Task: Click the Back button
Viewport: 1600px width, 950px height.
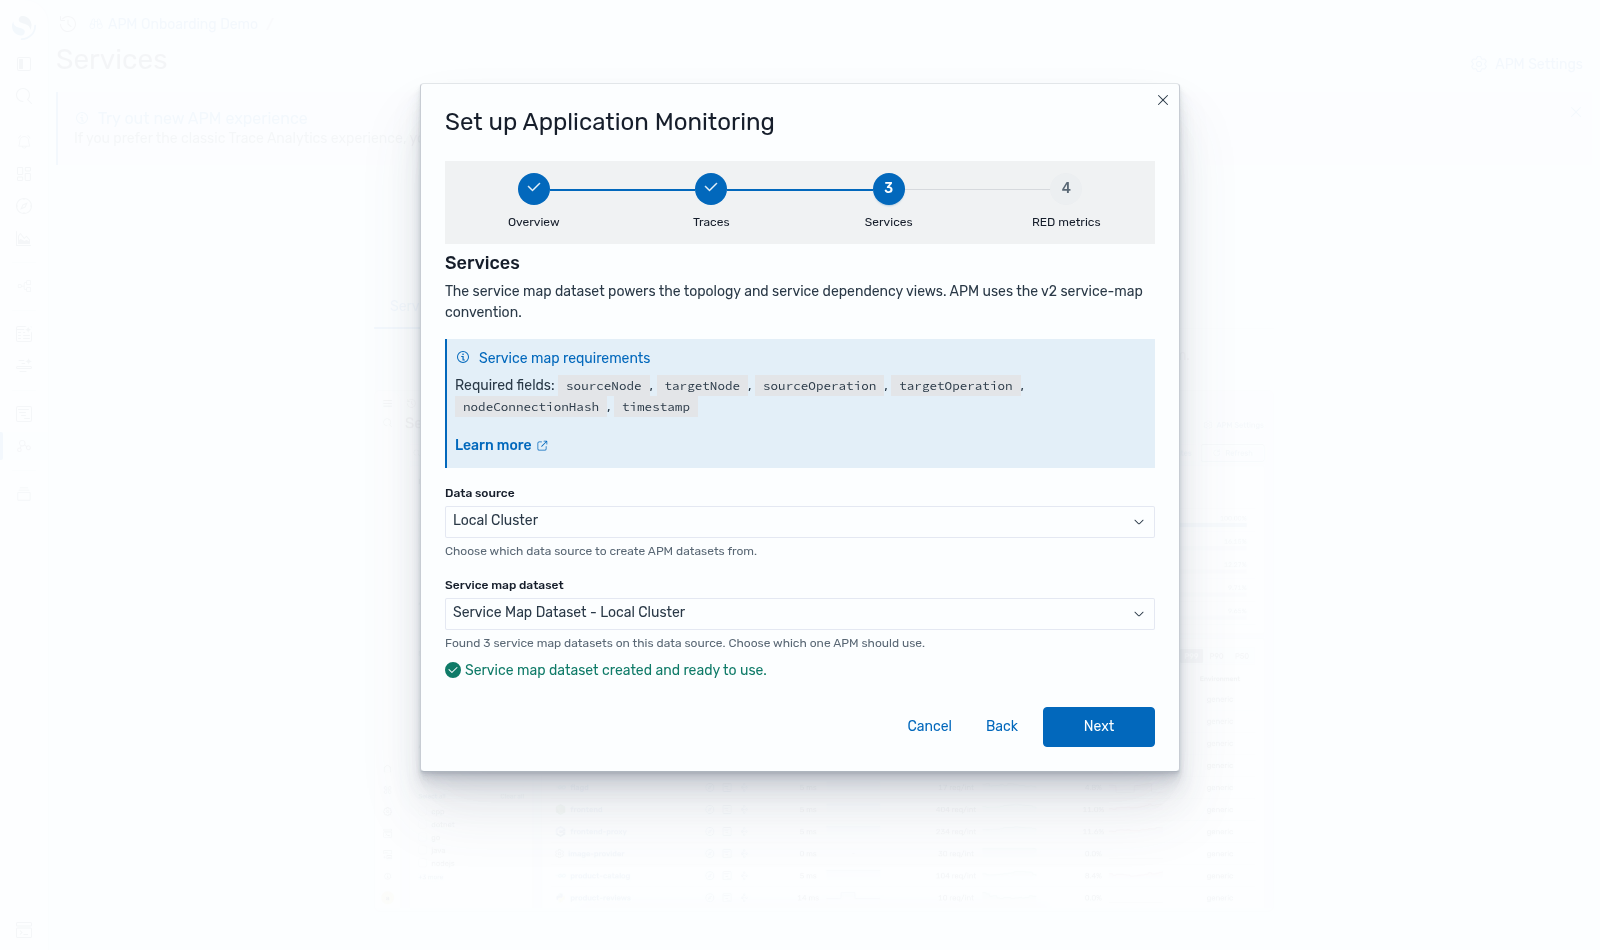Action: tap(1002, 727)
